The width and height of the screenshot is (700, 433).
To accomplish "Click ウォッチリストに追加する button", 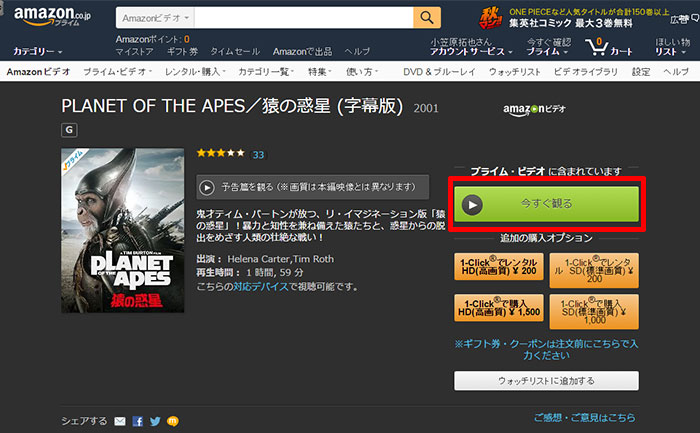I will (x=546, y=381).
